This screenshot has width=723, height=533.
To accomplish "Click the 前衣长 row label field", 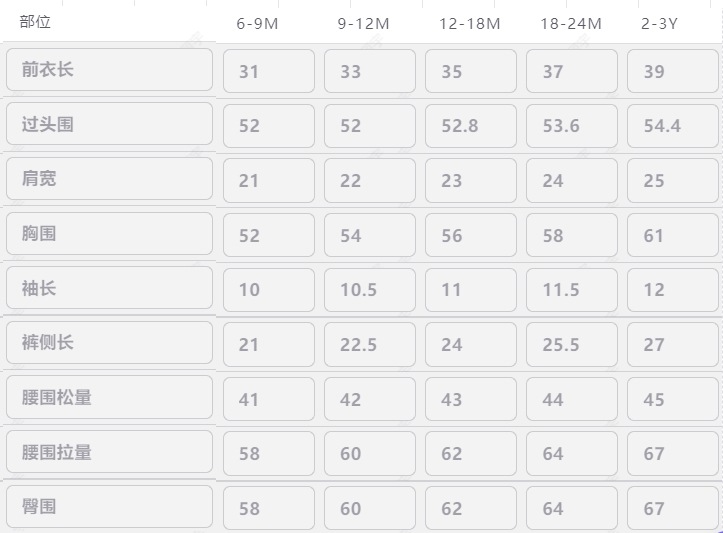I will coord(109,70).
